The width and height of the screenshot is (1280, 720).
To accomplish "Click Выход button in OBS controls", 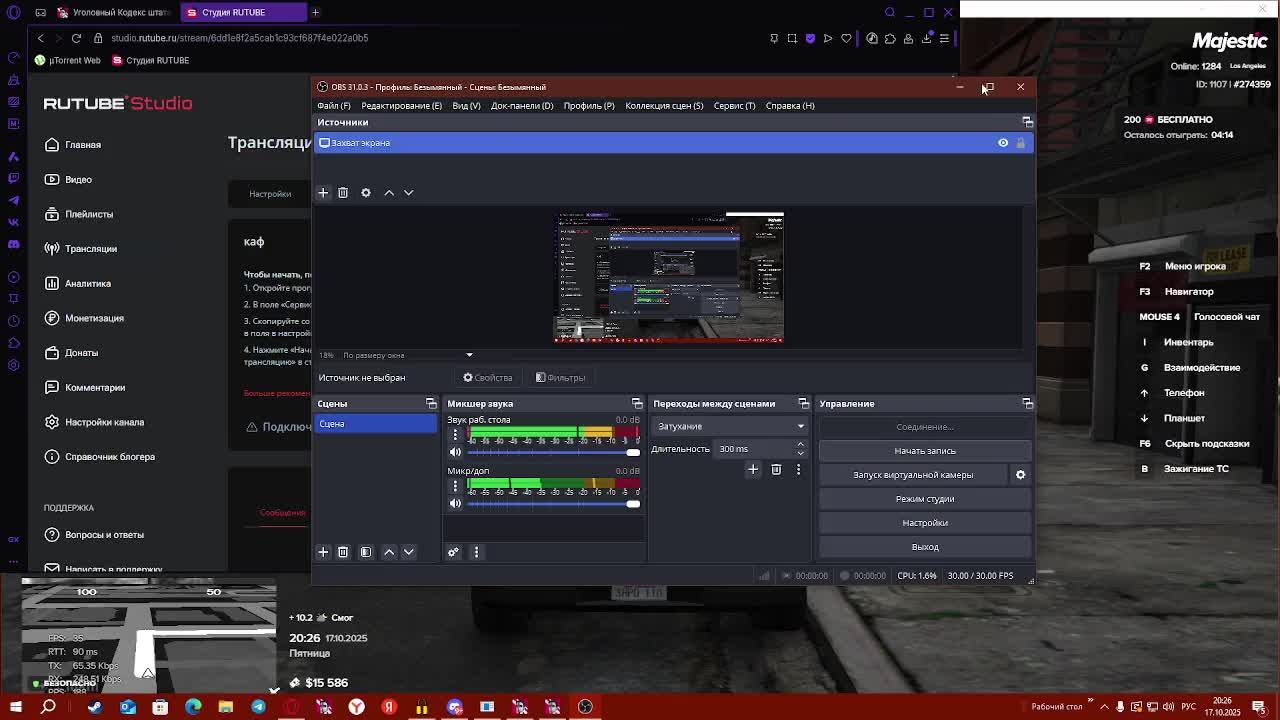I will pyautogui.click(x=925, y=547).
